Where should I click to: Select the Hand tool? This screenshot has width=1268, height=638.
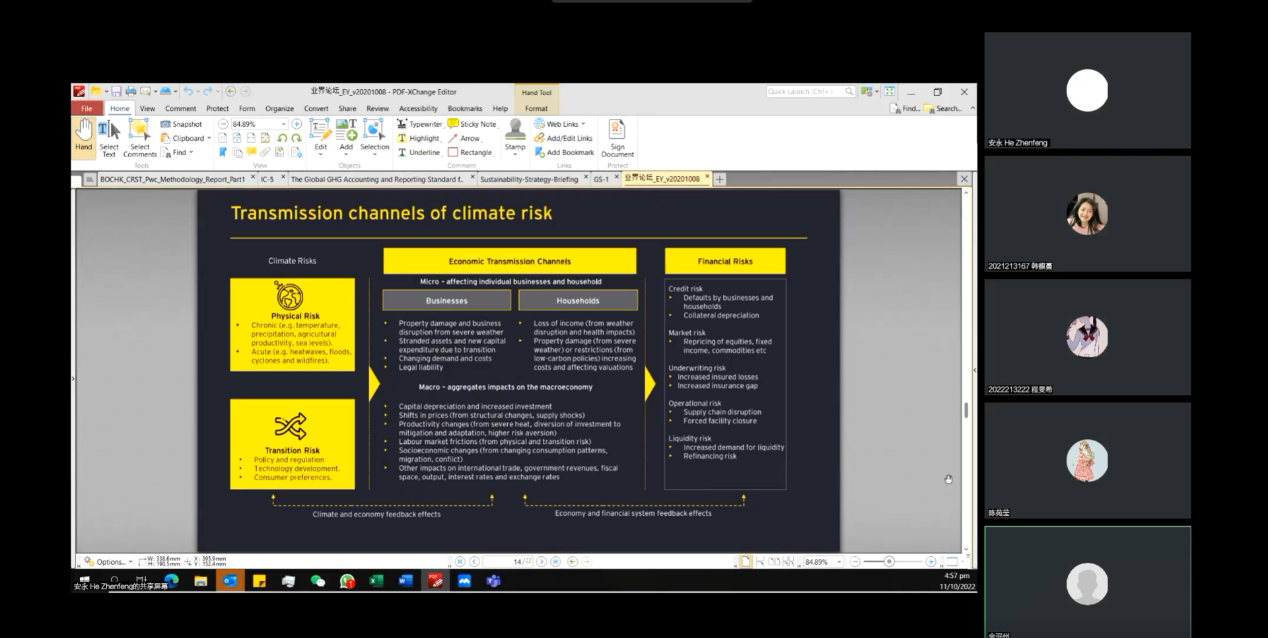tap(84, 135)
